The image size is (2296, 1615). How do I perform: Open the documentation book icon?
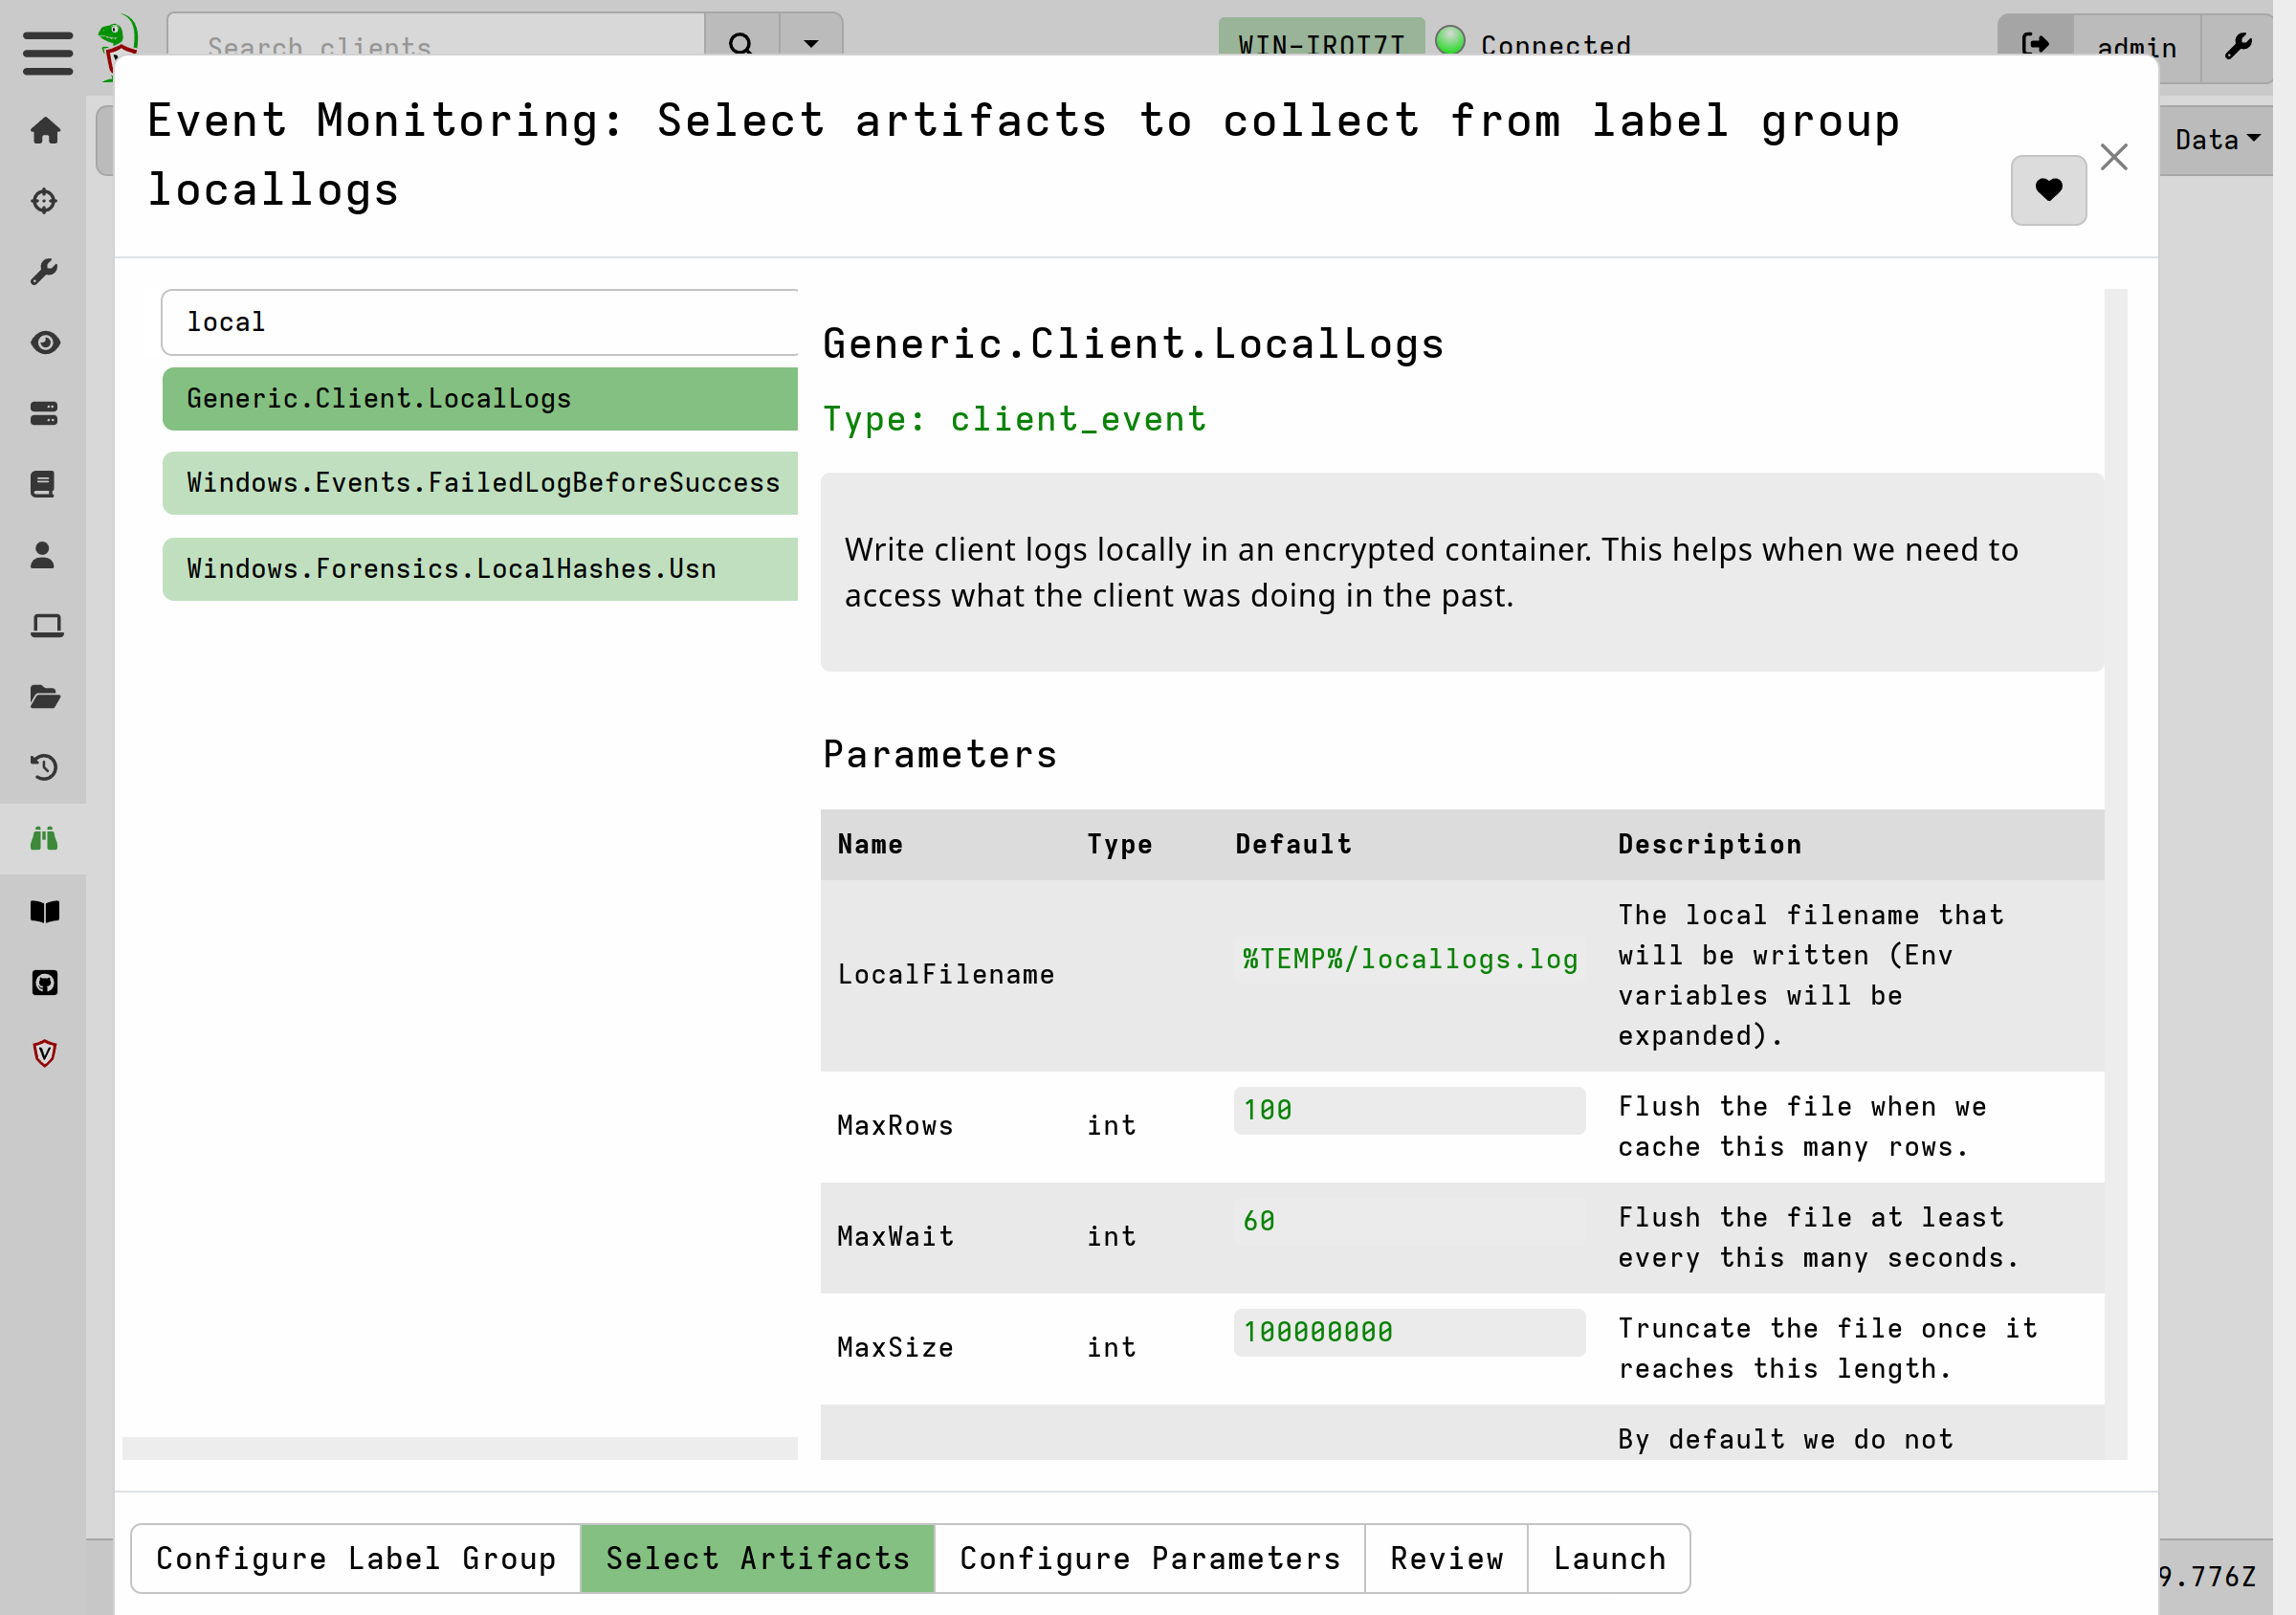(45, 911)
